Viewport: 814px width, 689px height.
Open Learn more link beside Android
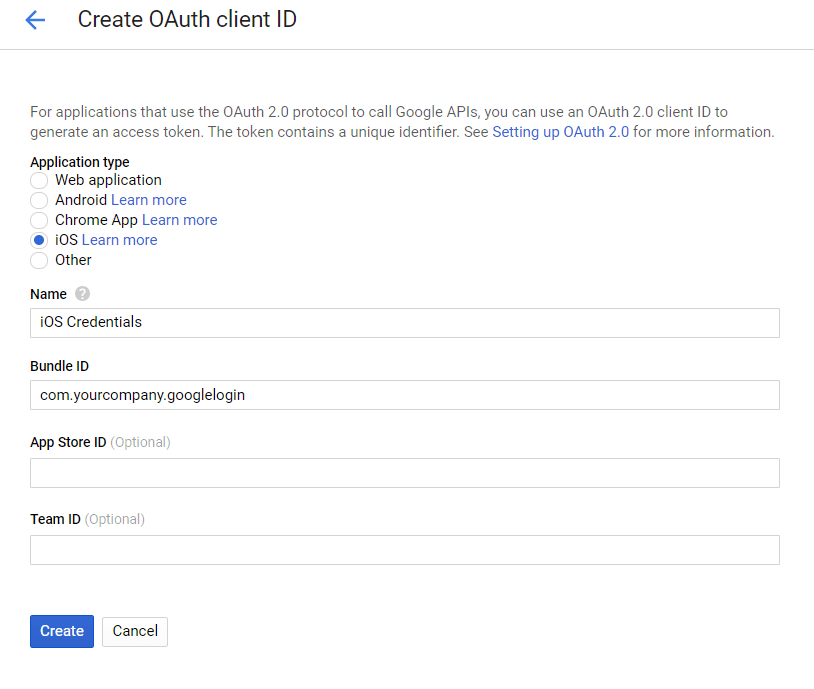[x=148, y=200]
